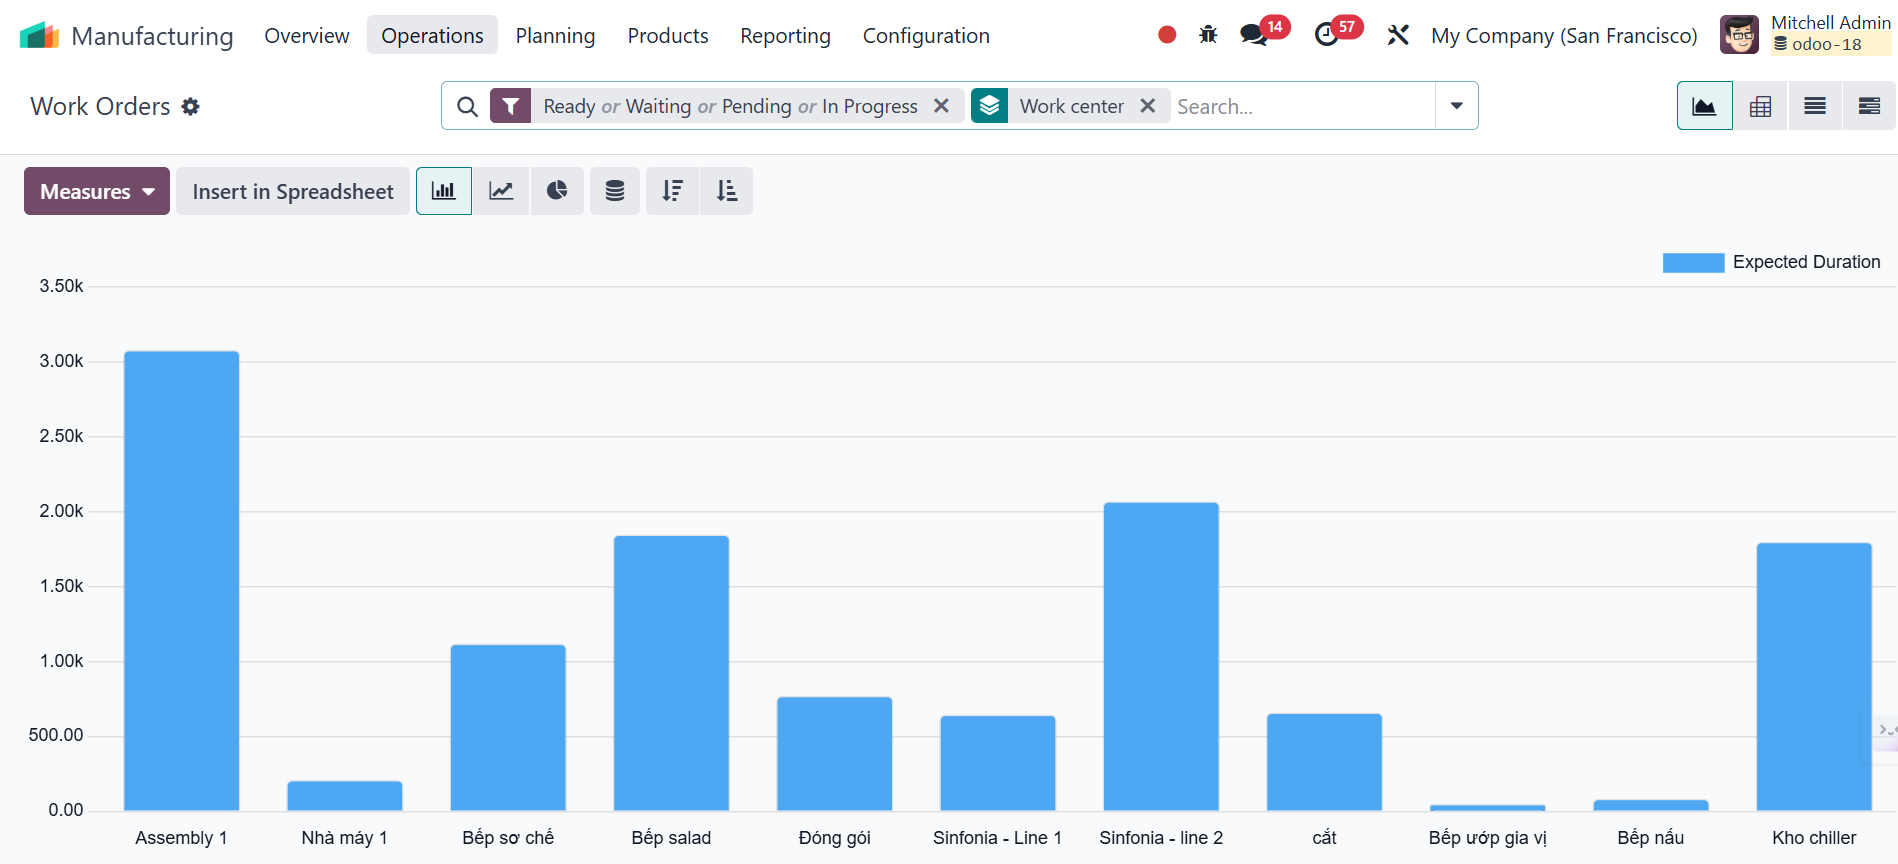Click Insert in Spreadsheet button

pyautogui.click(x=293, y=191)
